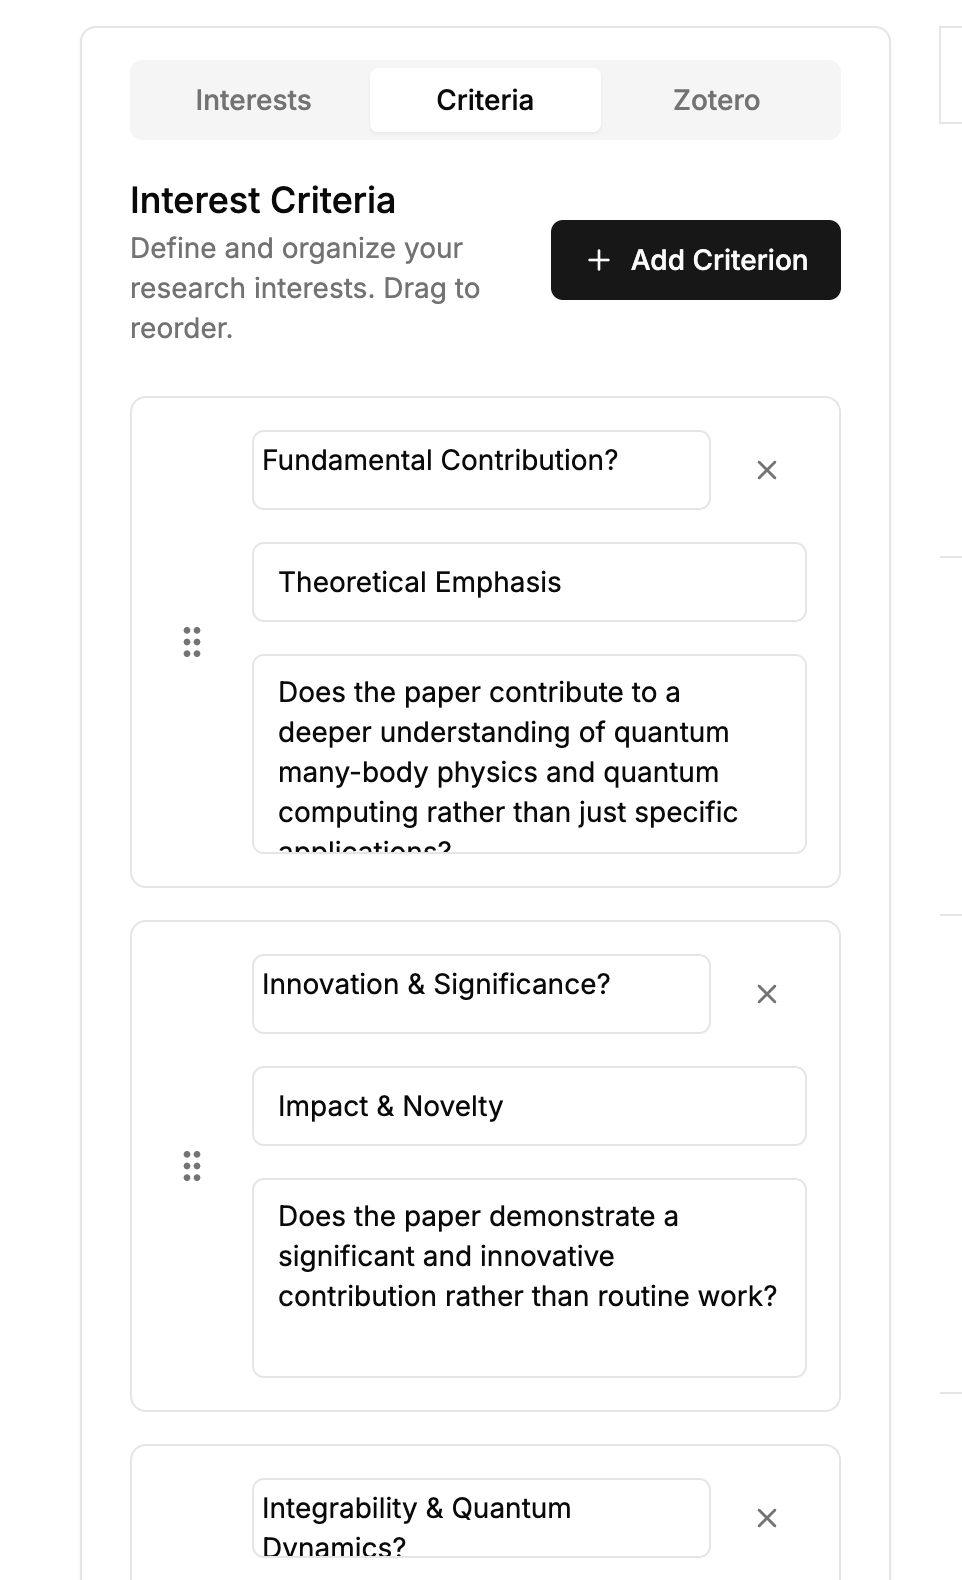Focus the Fundamental Contribution name field

click(481, 470)
